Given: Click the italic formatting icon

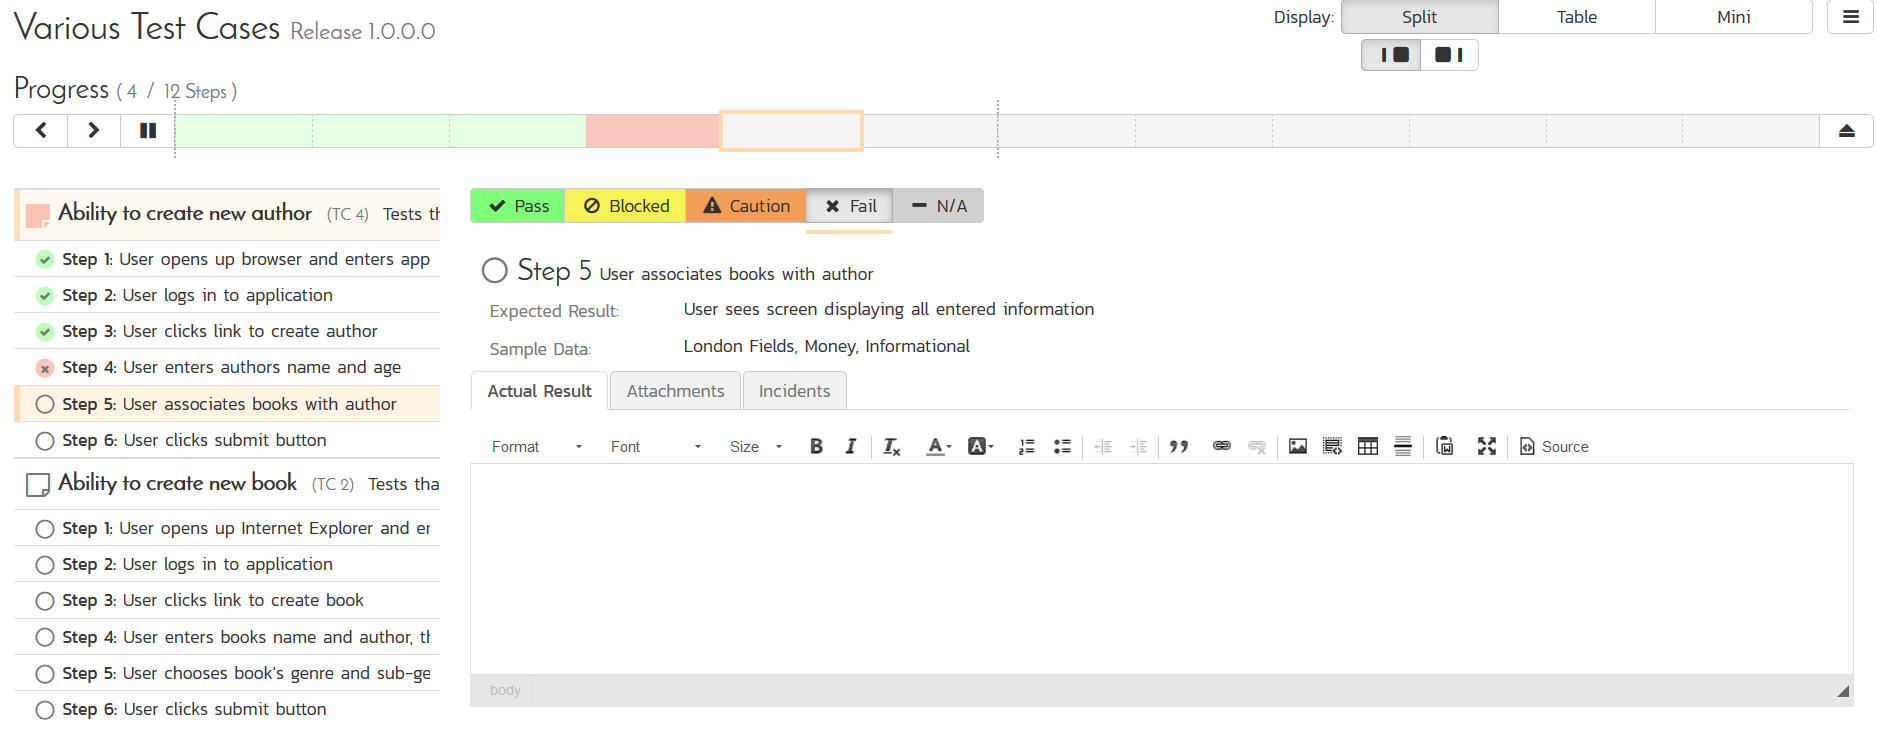Looking at the screenshot, I should coord(850,447).
